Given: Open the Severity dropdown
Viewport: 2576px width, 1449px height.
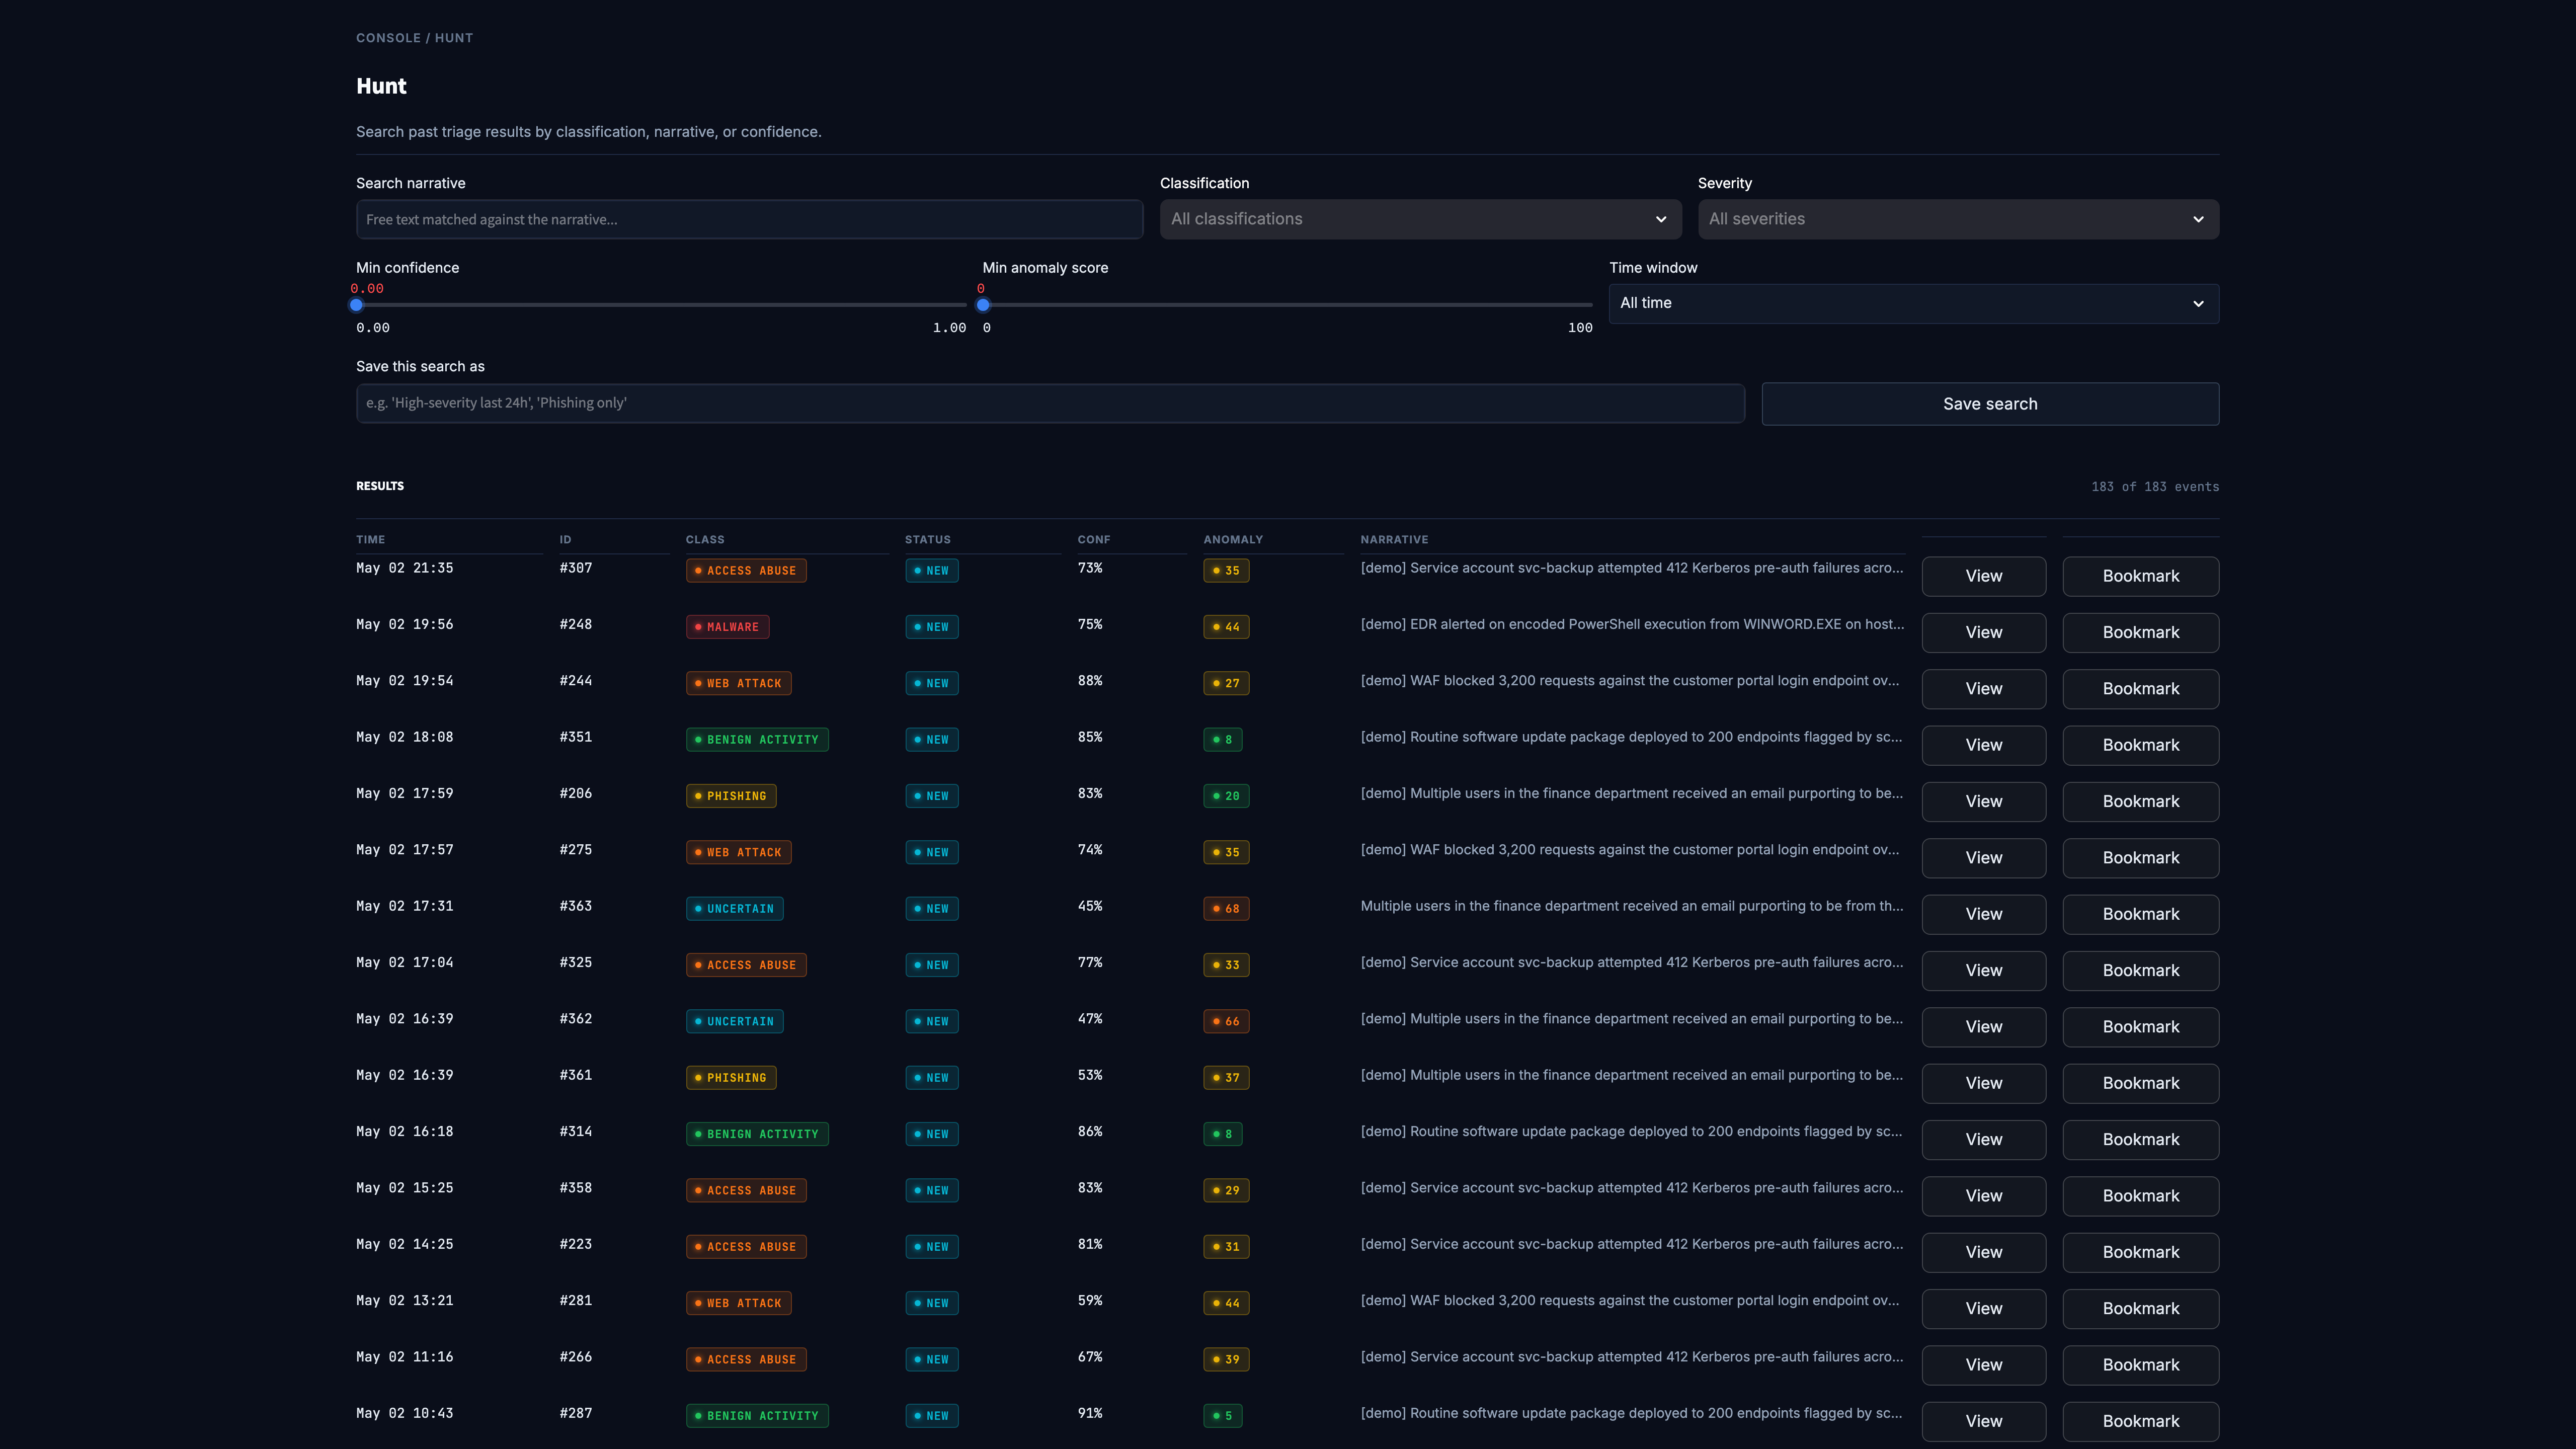Looking at the screenshot, I should click(1958, 219).
